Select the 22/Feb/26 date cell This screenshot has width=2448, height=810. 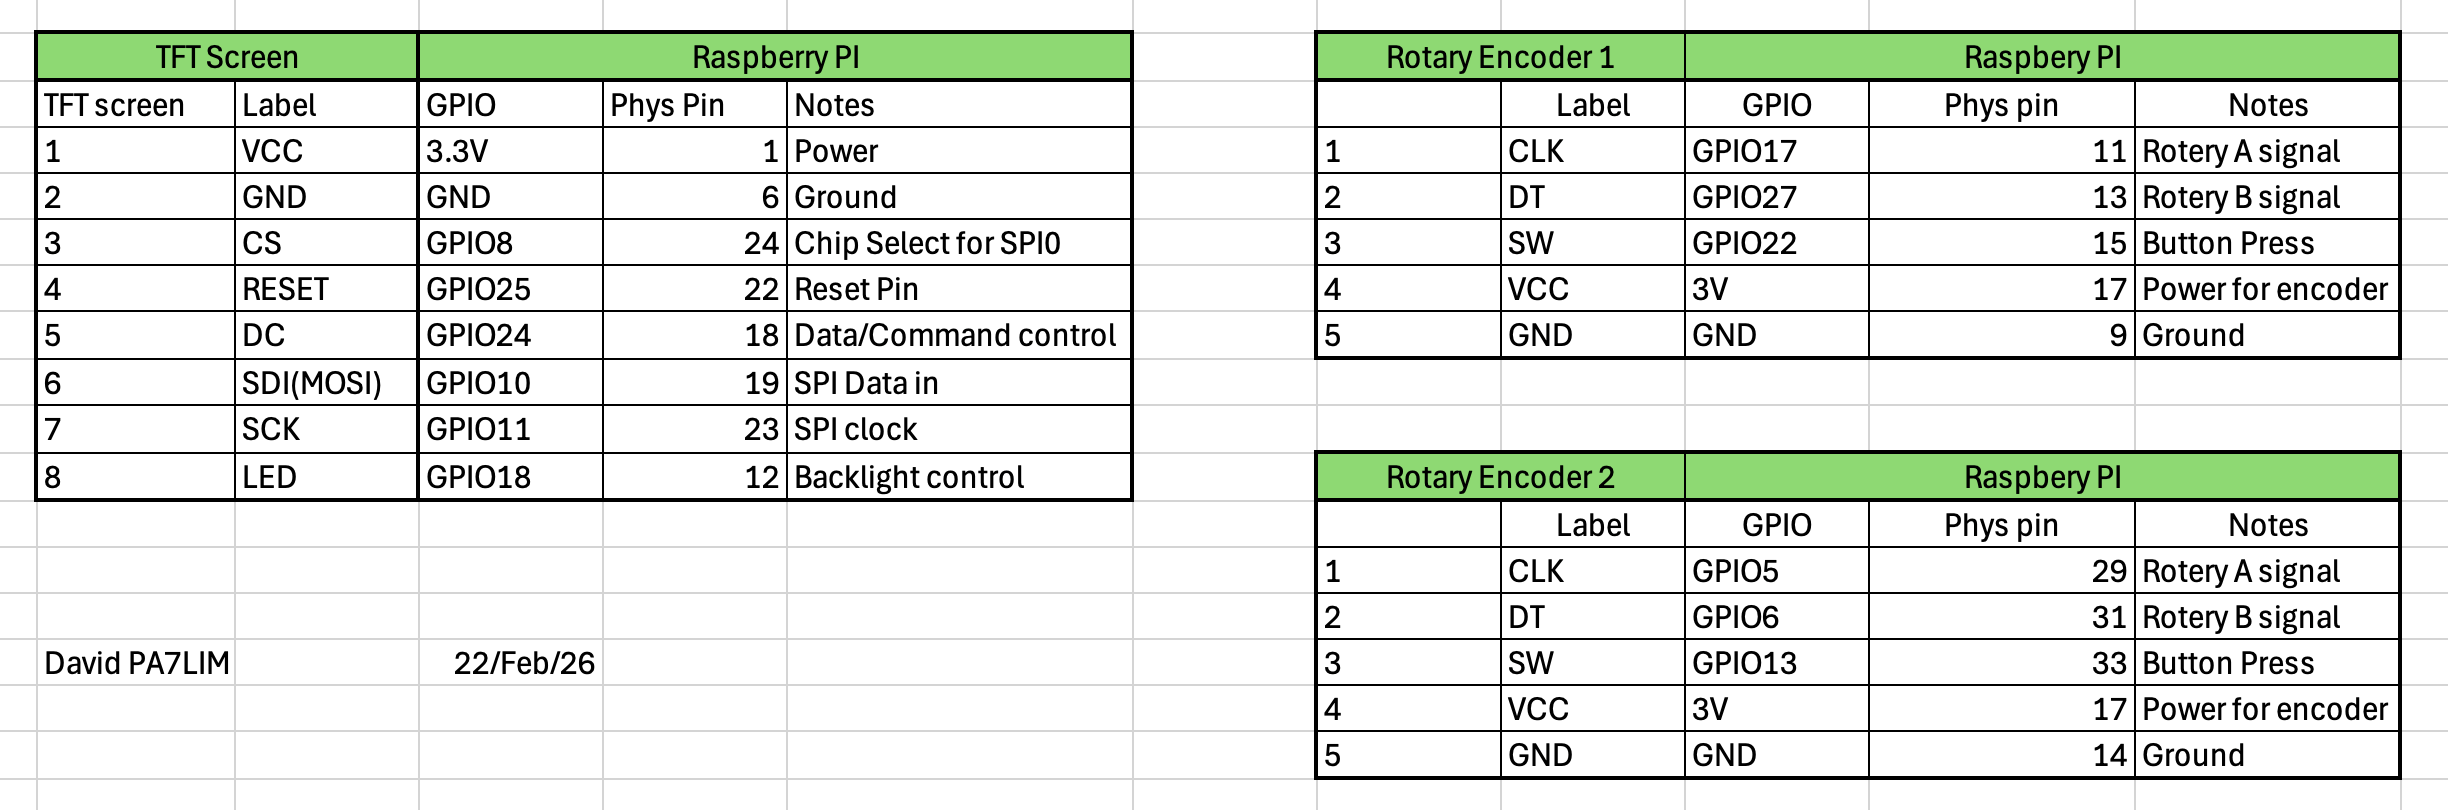pyautogui.click(x=523, y=663)
